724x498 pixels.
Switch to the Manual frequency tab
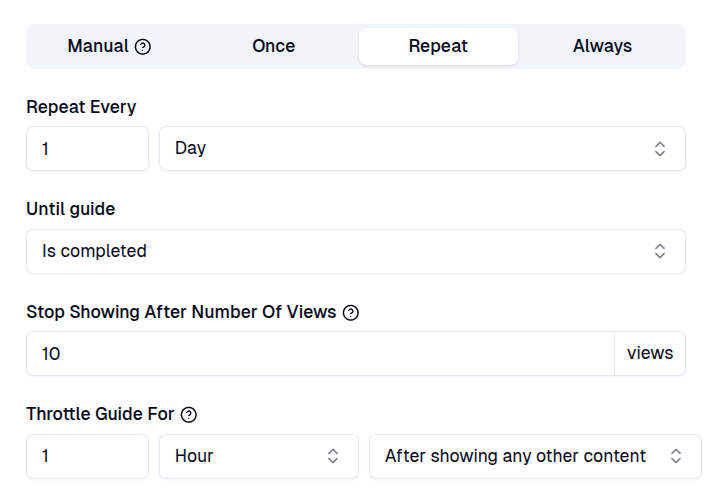(x=109, y=46)
